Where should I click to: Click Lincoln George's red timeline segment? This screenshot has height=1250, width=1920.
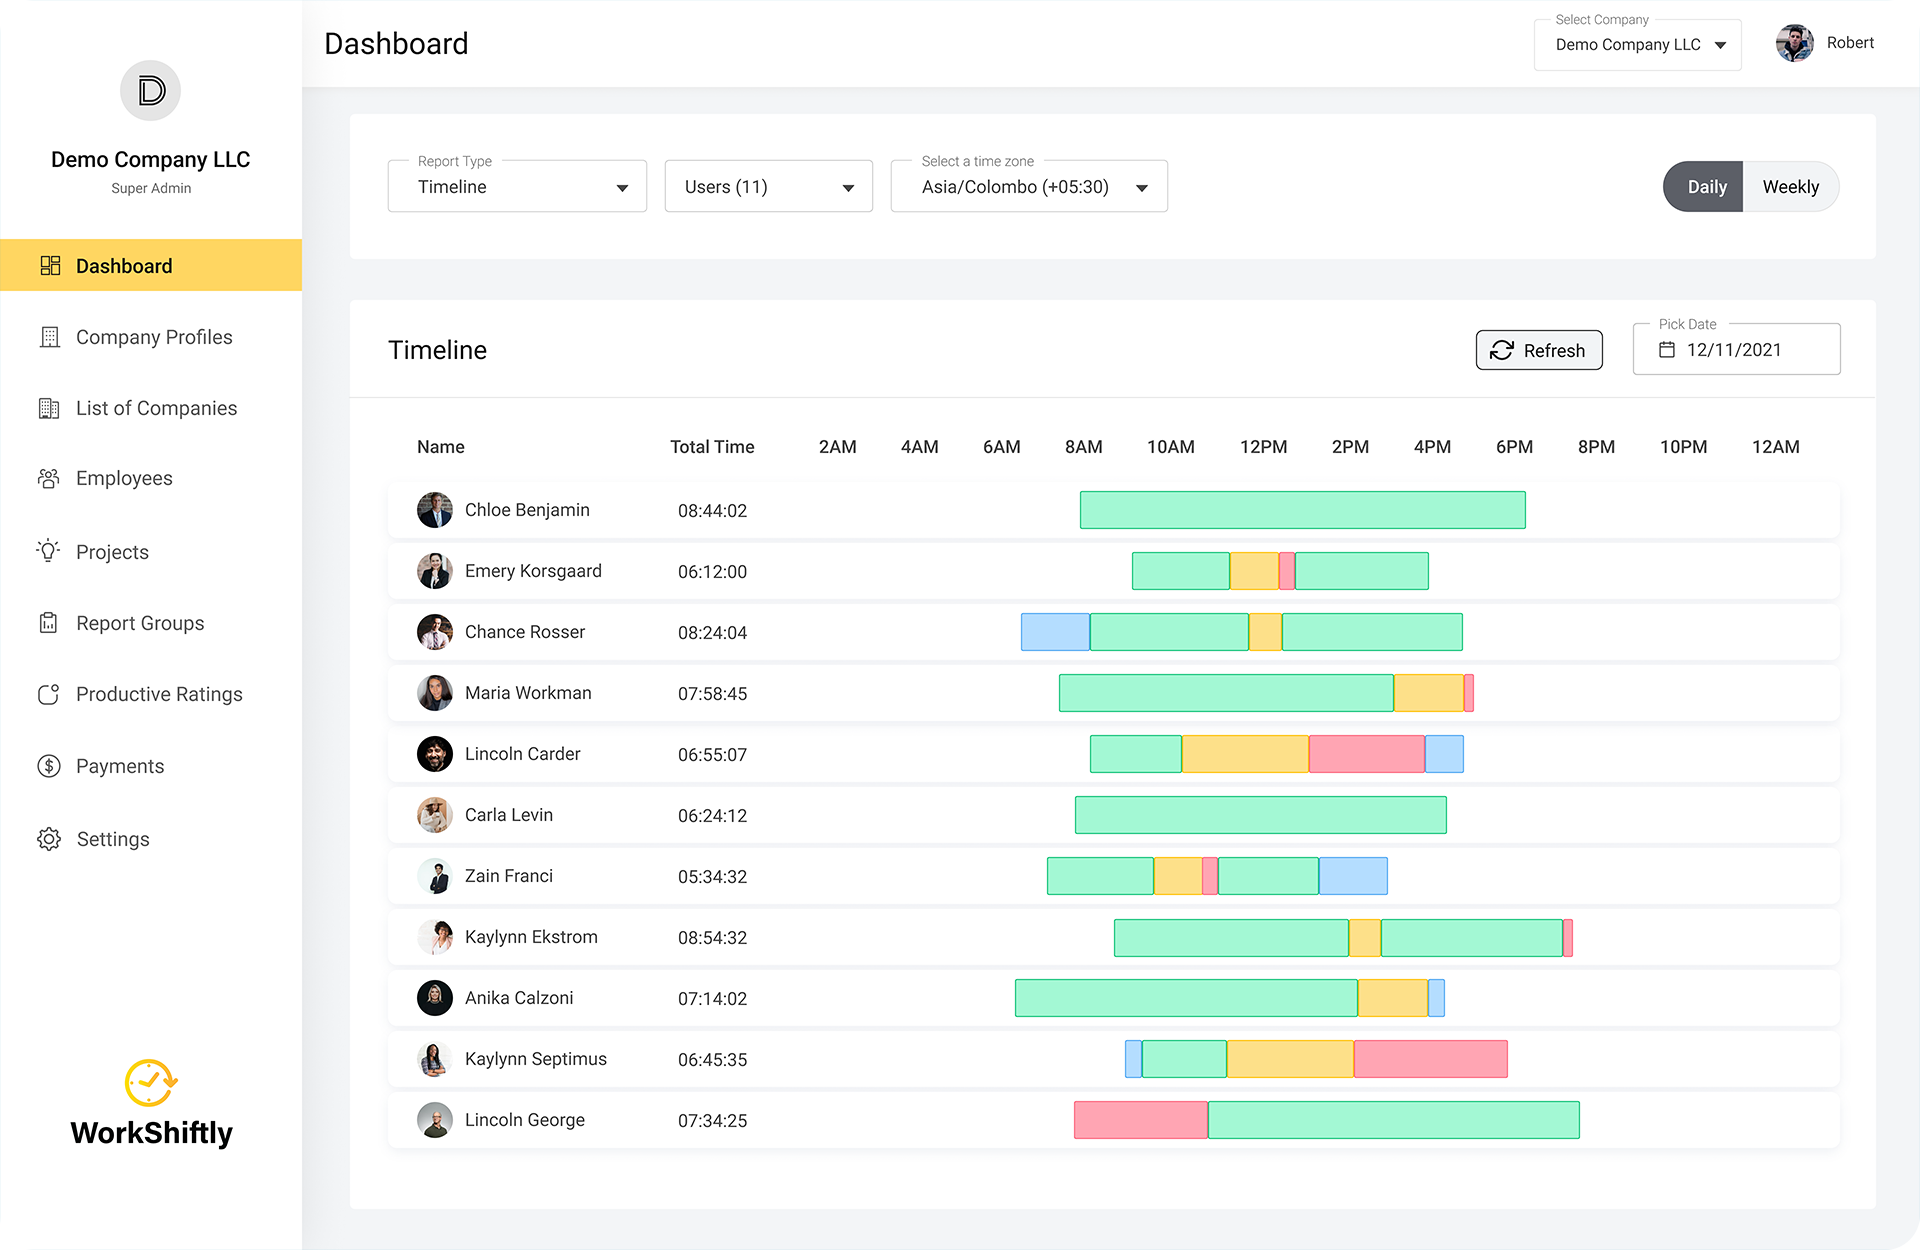coord(1140,1120)
